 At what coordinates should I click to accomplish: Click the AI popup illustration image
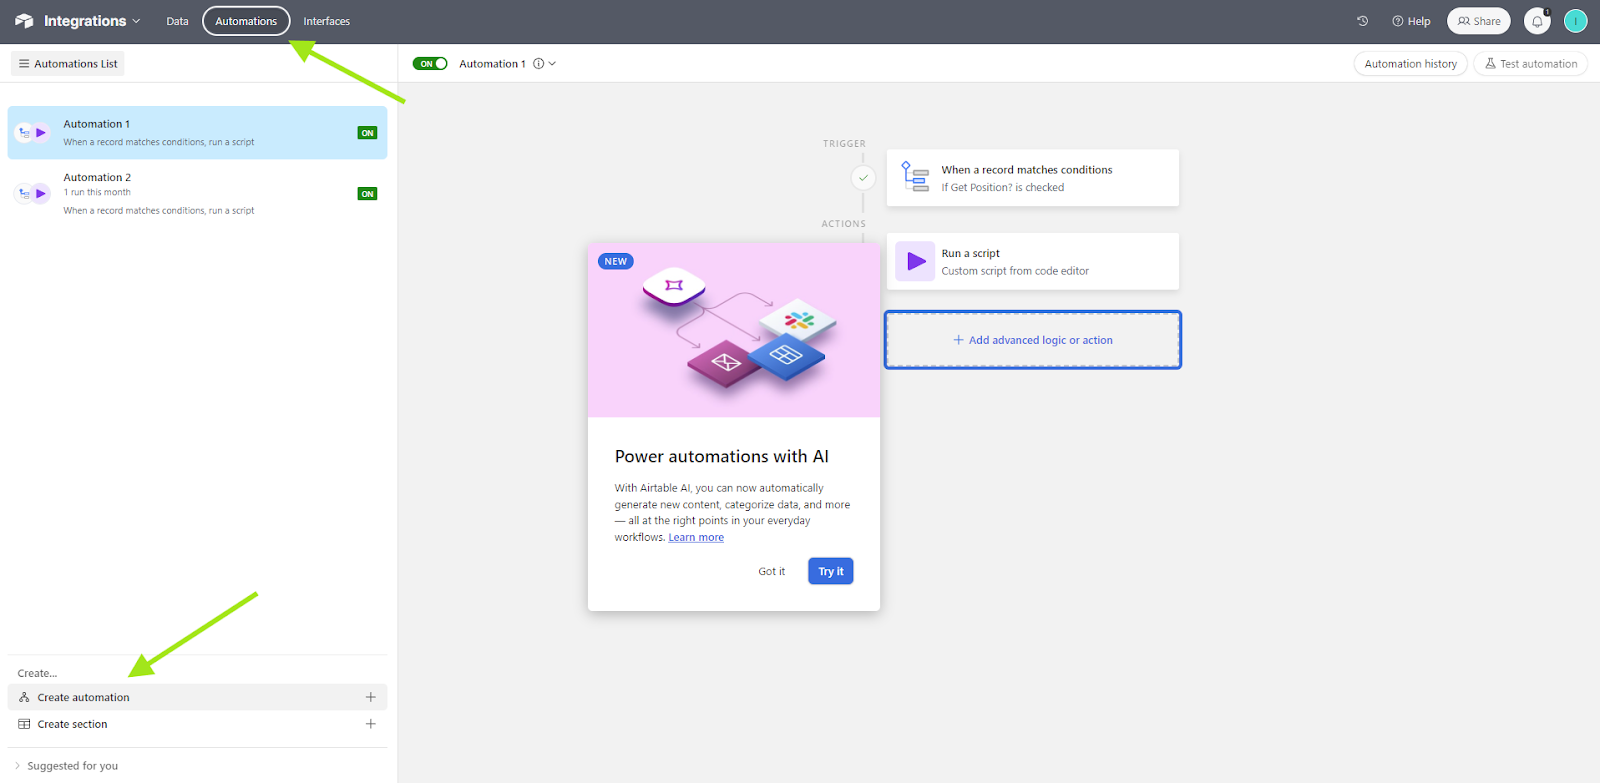tap(734, 330)
